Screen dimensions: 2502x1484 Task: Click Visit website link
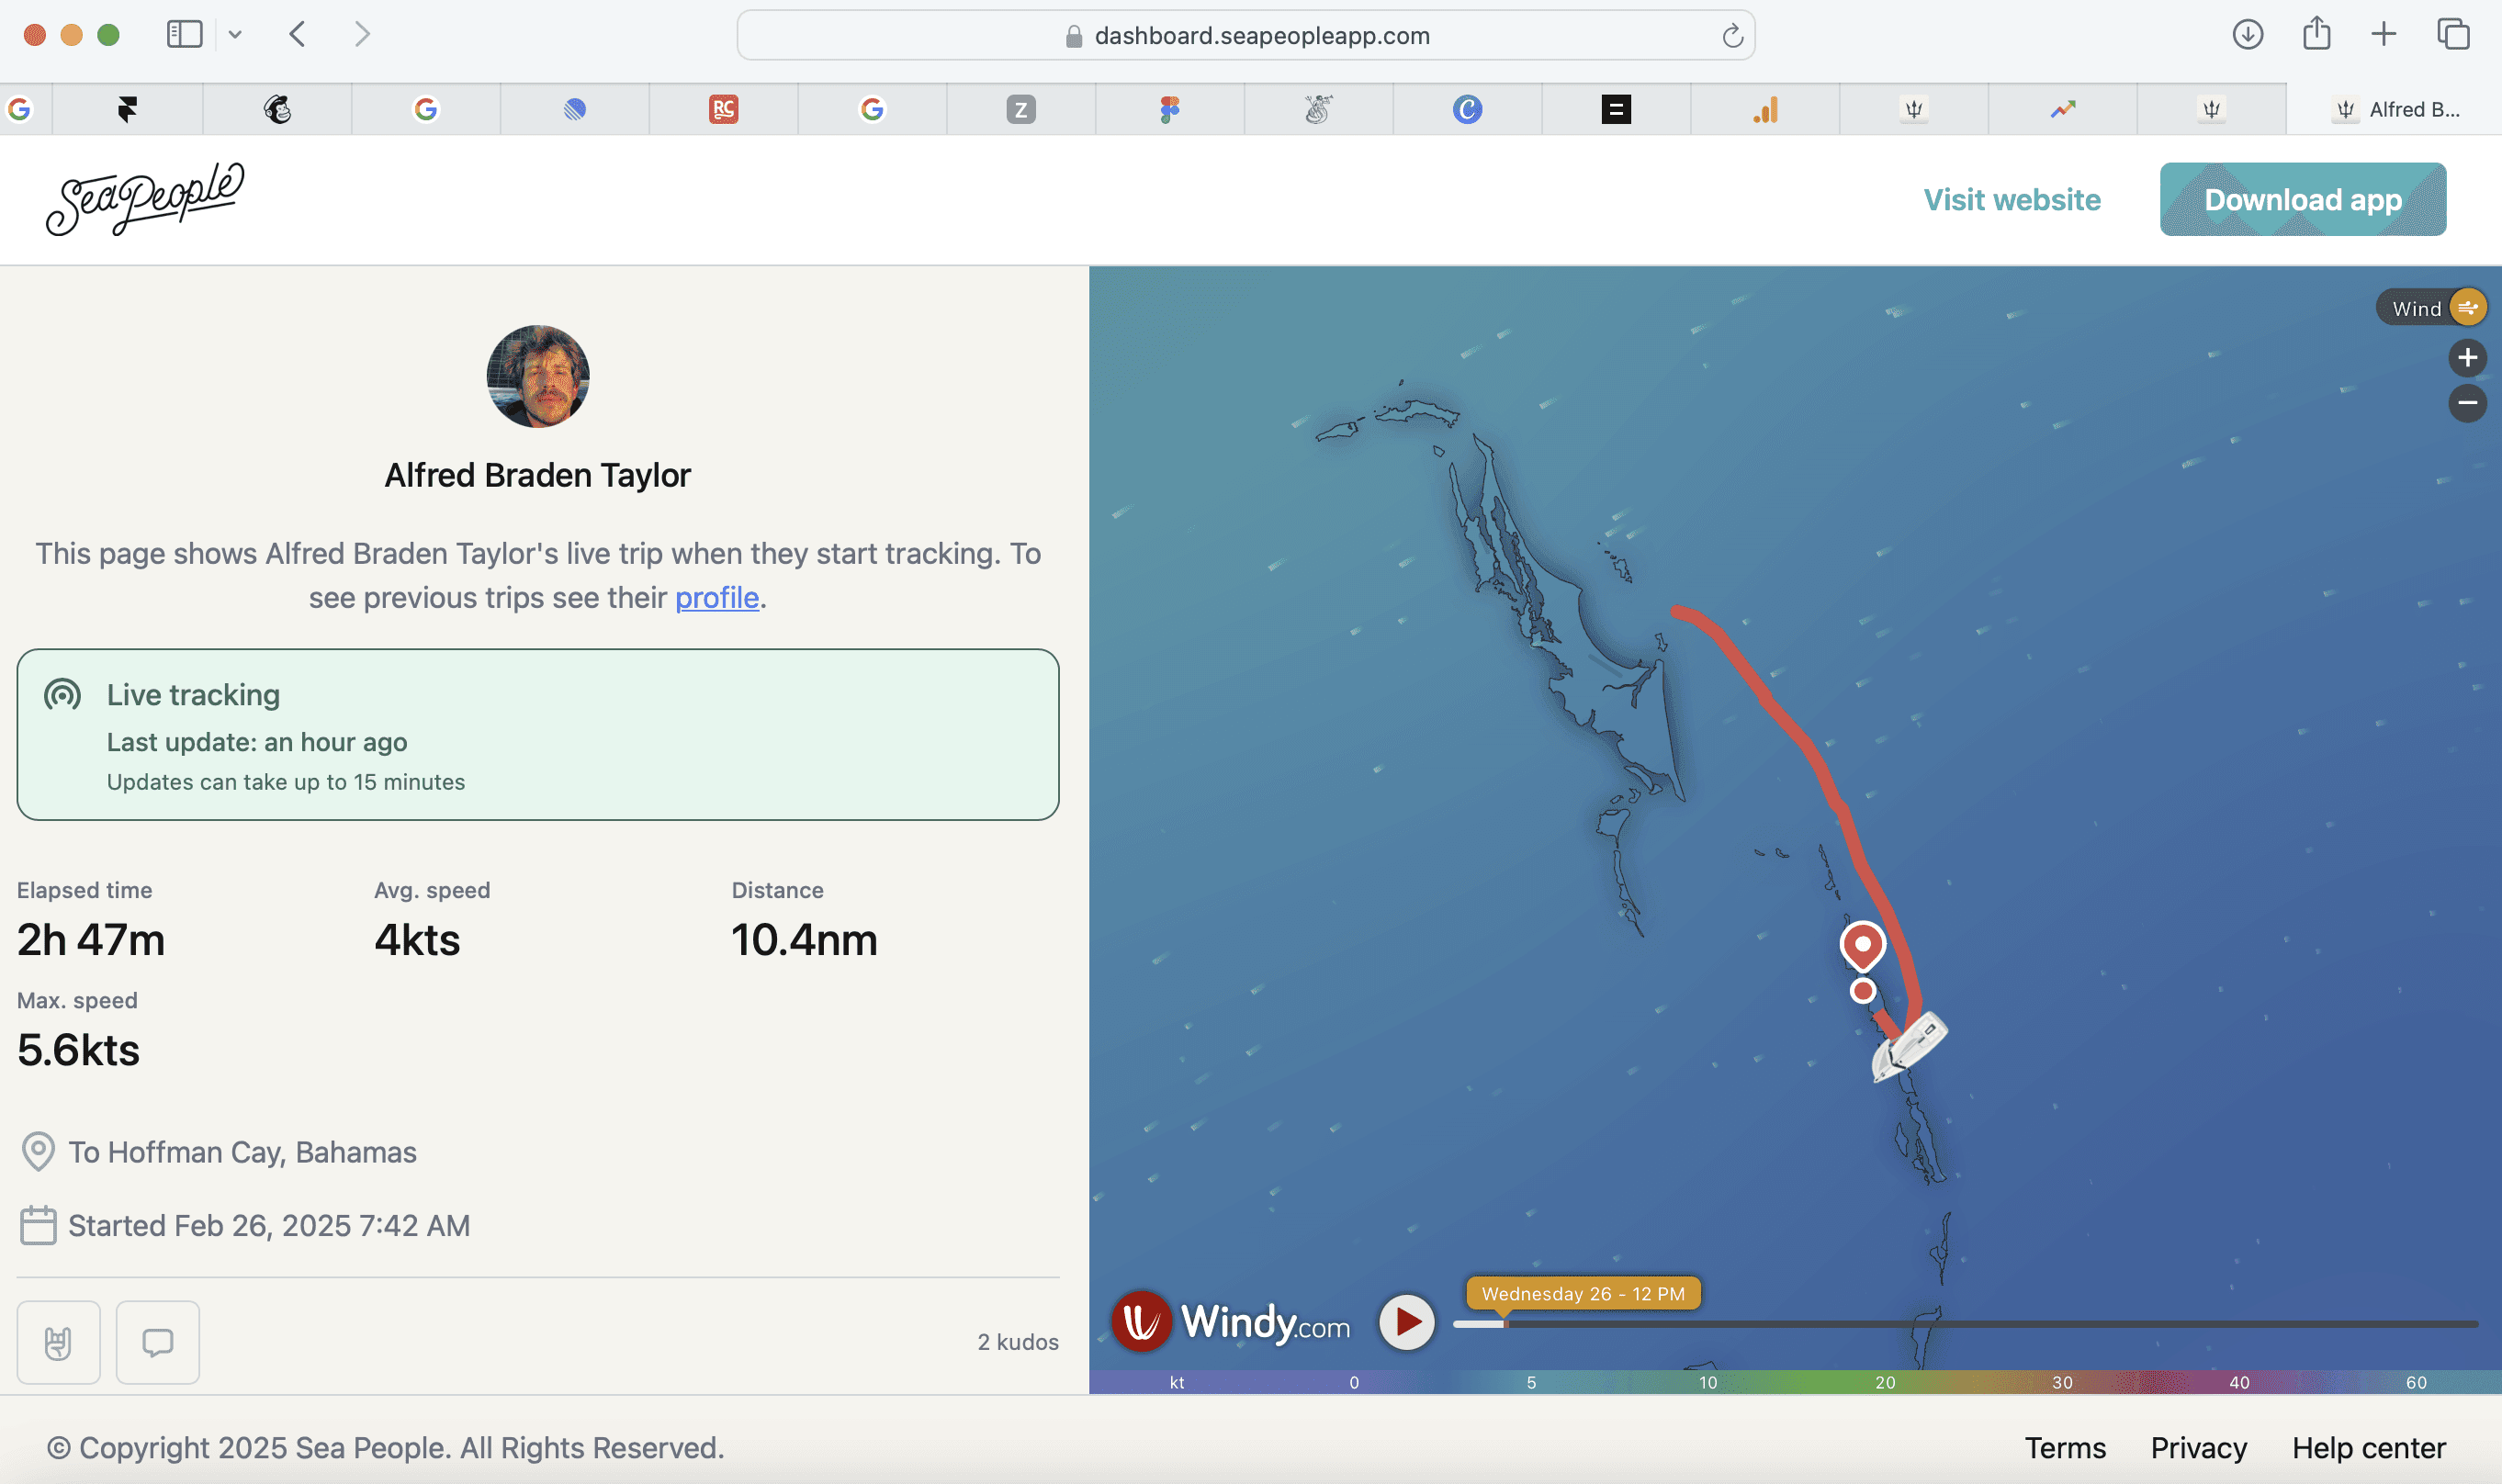[2012, 197]
